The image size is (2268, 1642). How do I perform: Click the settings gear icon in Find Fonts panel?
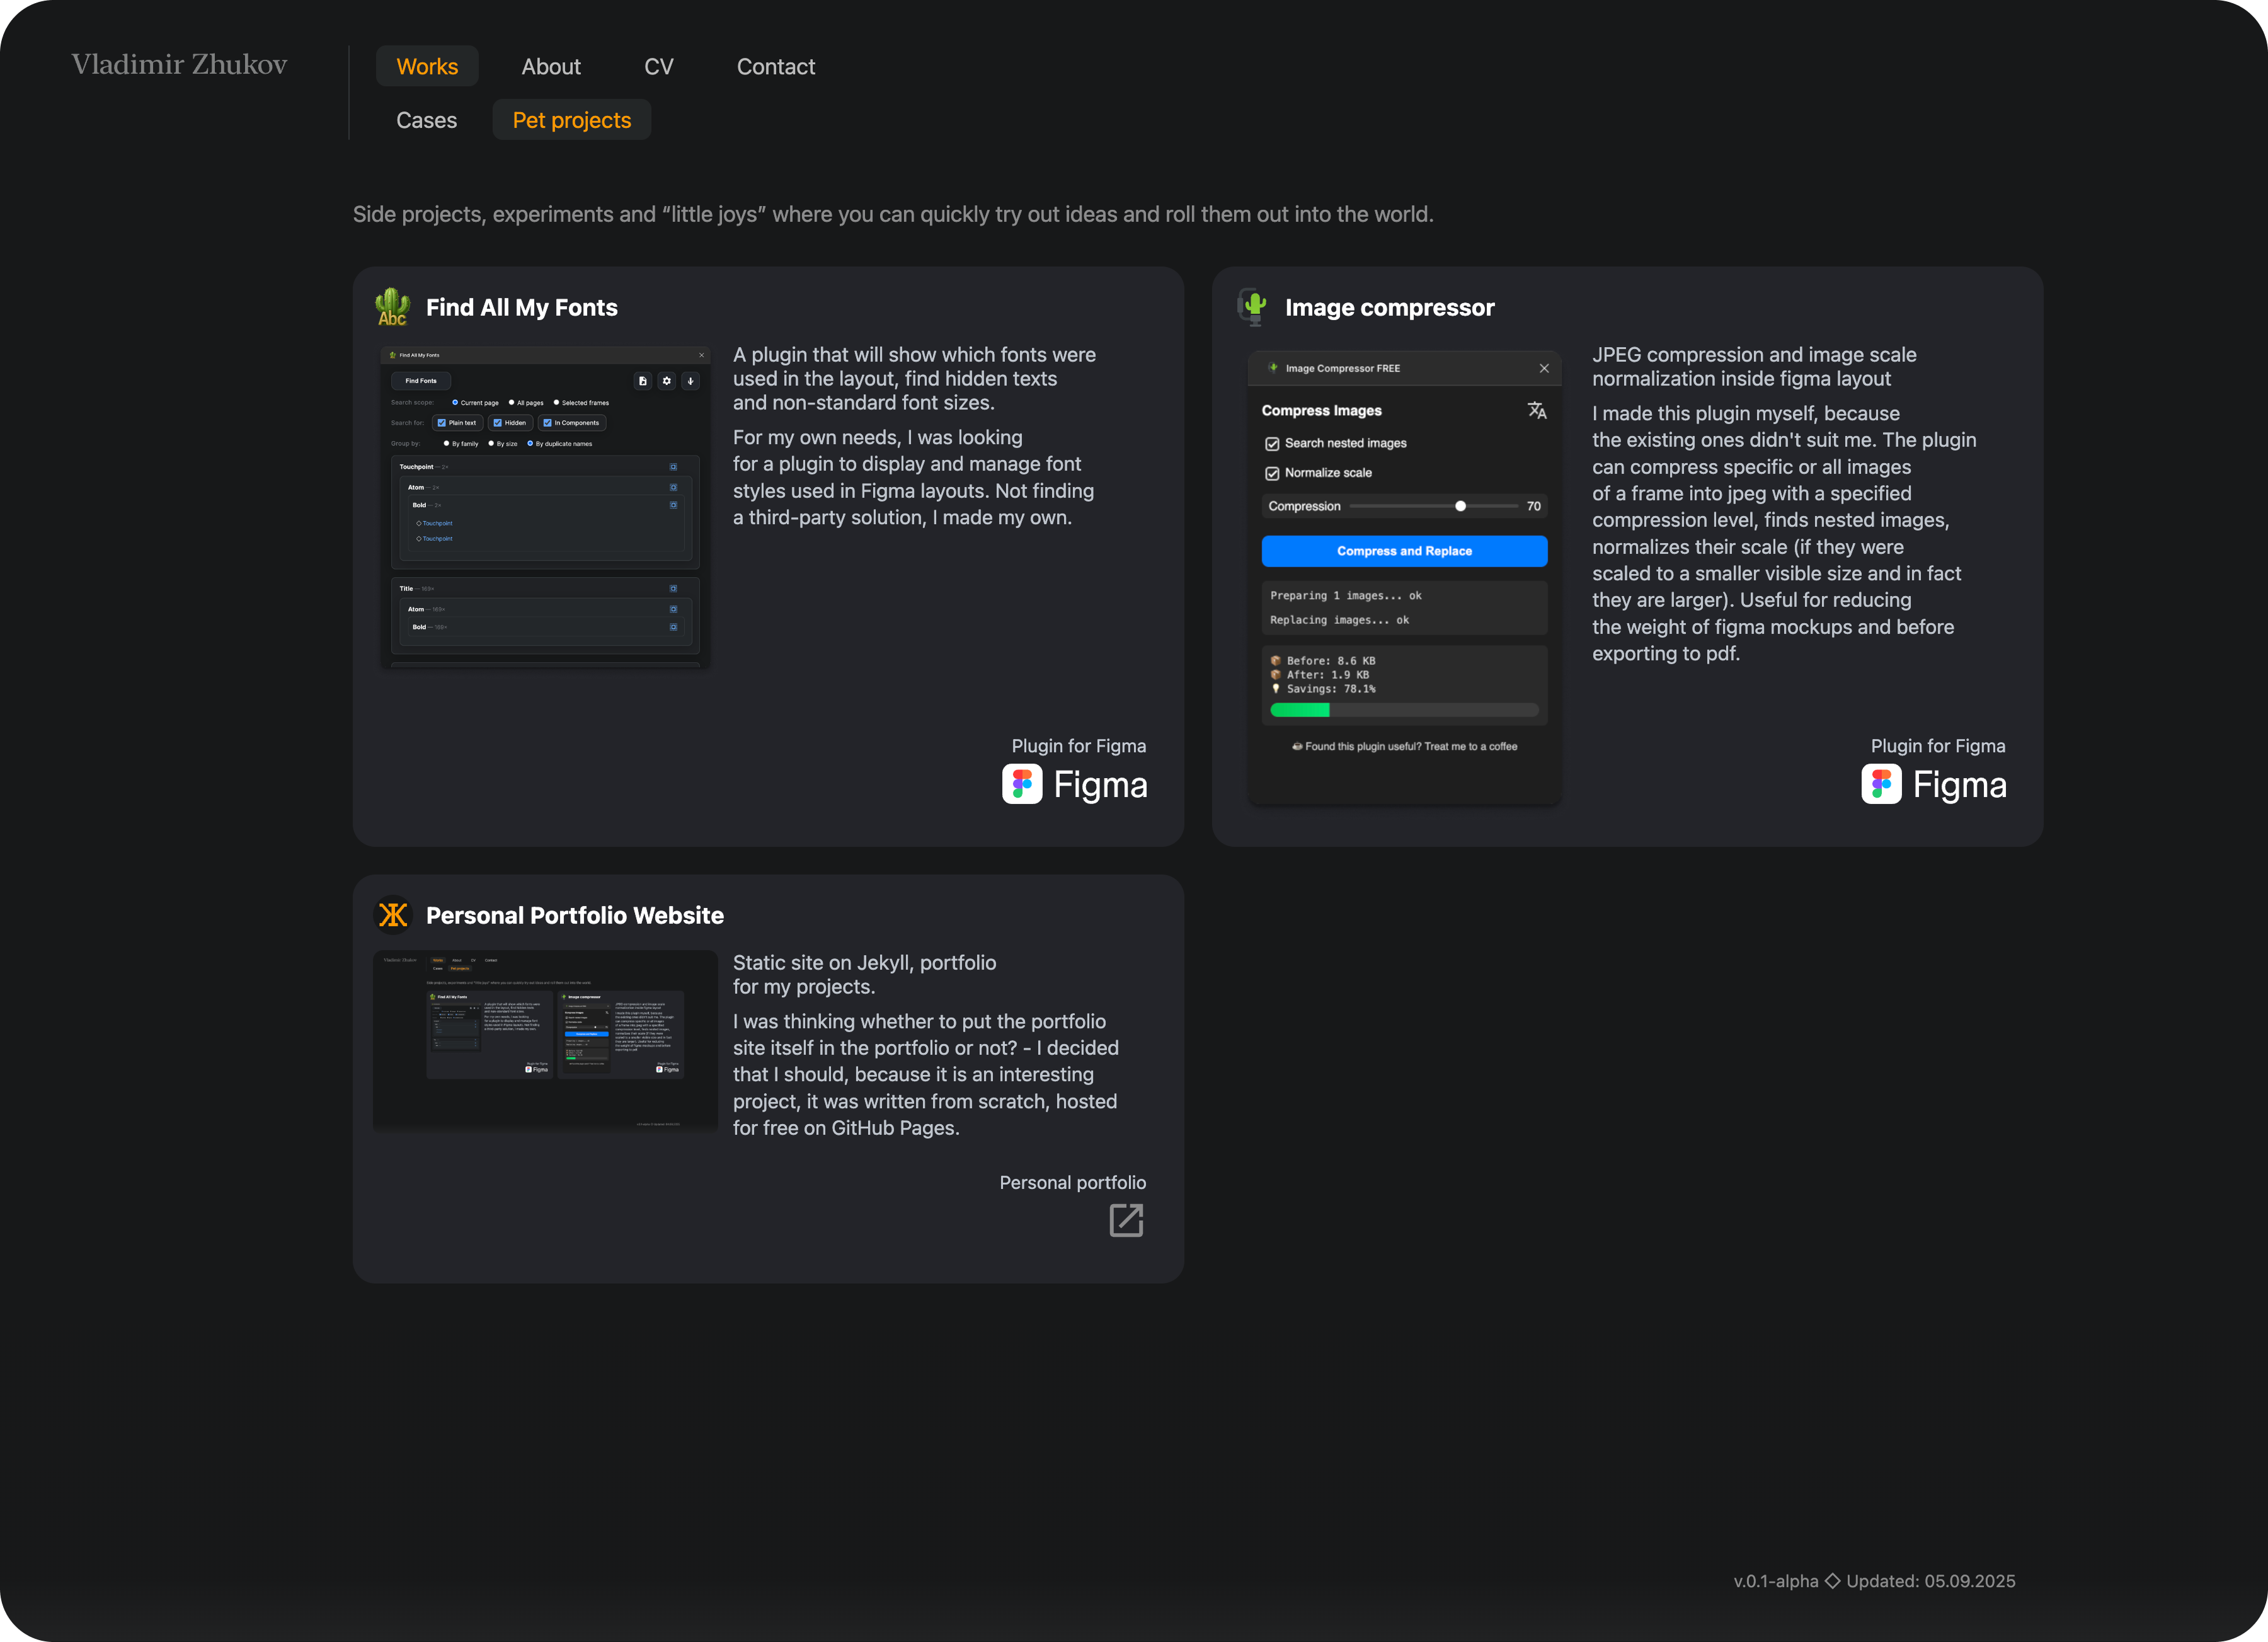tap(666, 381)
